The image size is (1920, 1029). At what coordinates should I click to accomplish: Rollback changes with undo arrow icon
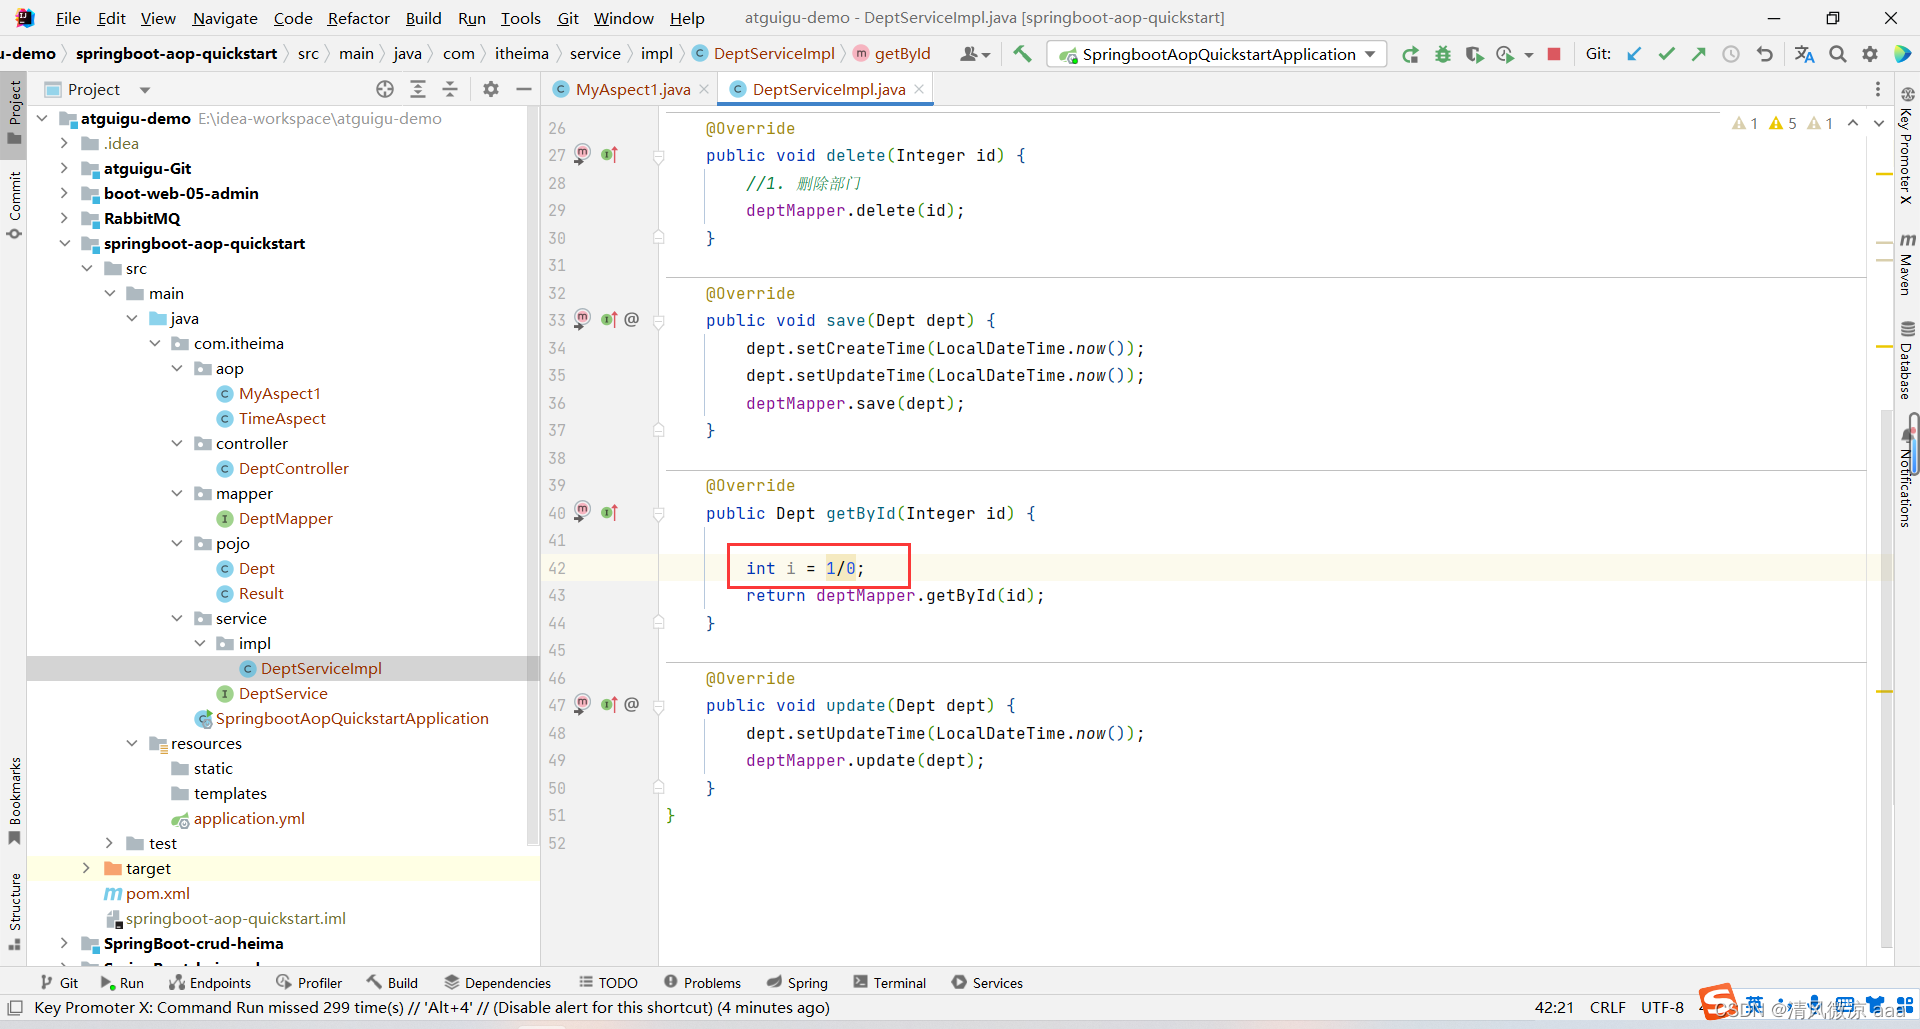(1764, 54)
